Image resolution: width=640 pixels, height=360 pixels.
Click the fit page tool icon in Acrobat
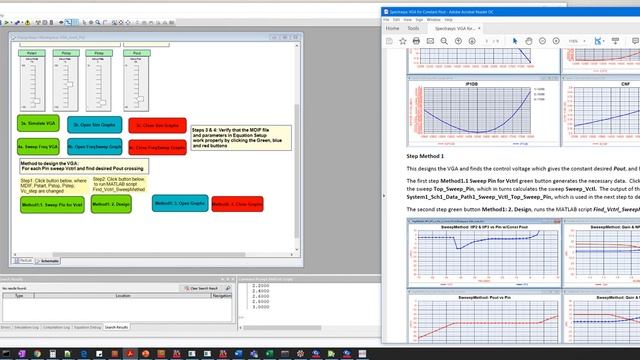[x=598, y=41]
